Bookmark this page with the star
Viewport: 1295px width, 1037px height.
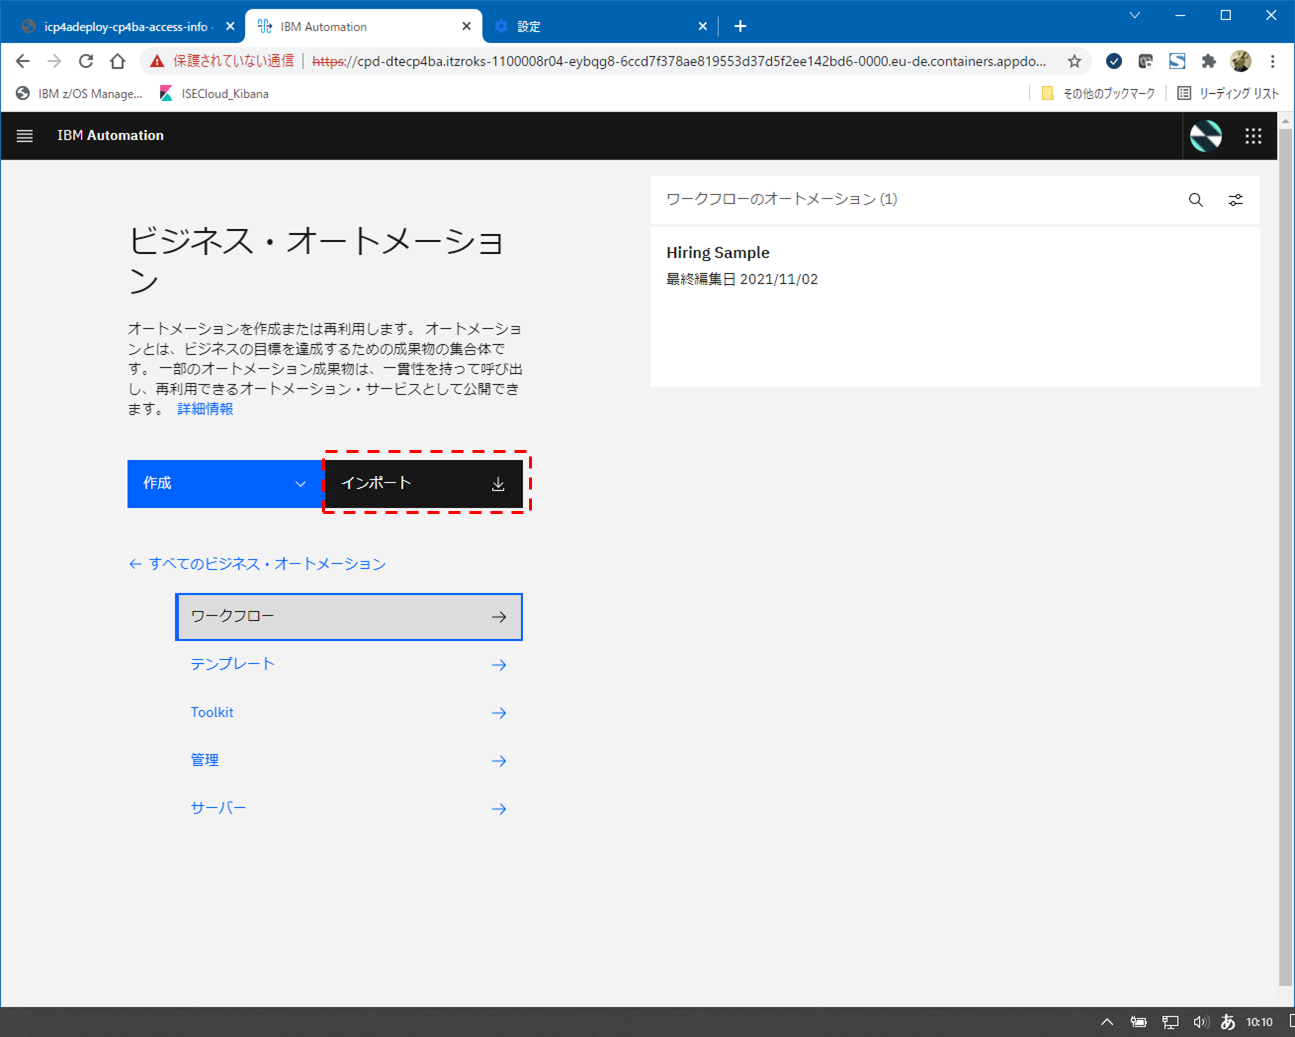point(1074,61)
